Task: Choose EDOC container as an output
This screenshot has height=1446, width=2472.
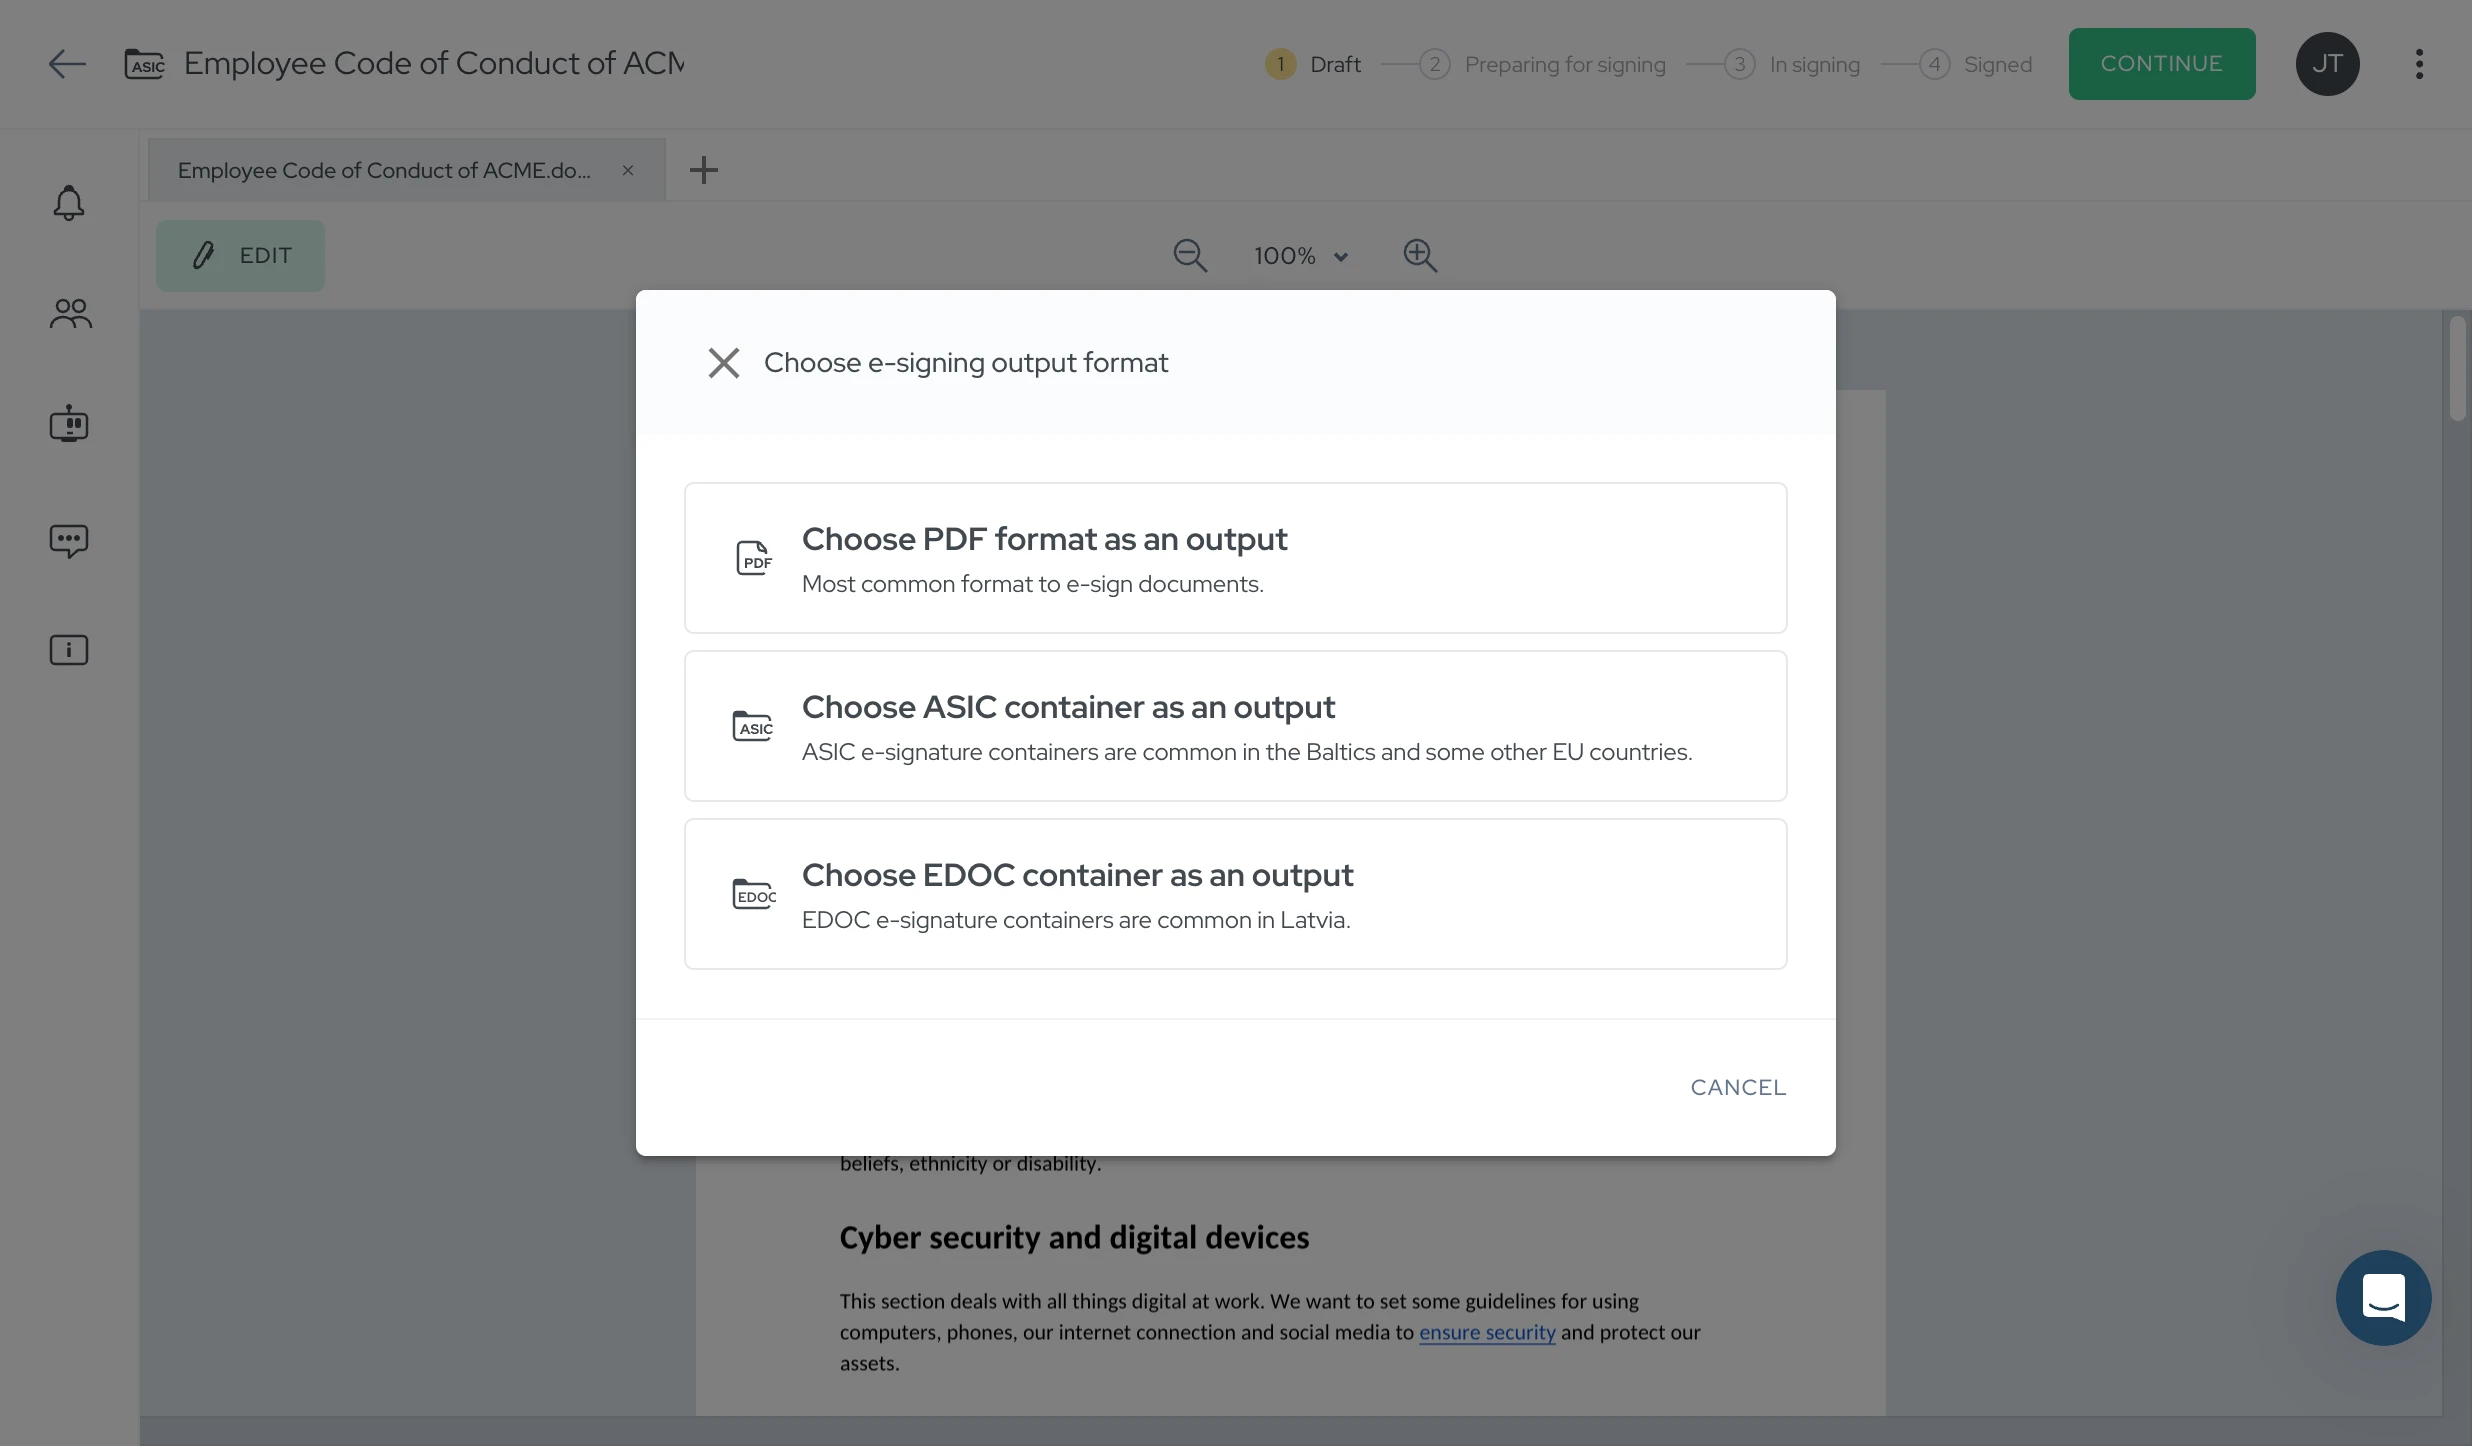Action: (x=1235, y=894)
